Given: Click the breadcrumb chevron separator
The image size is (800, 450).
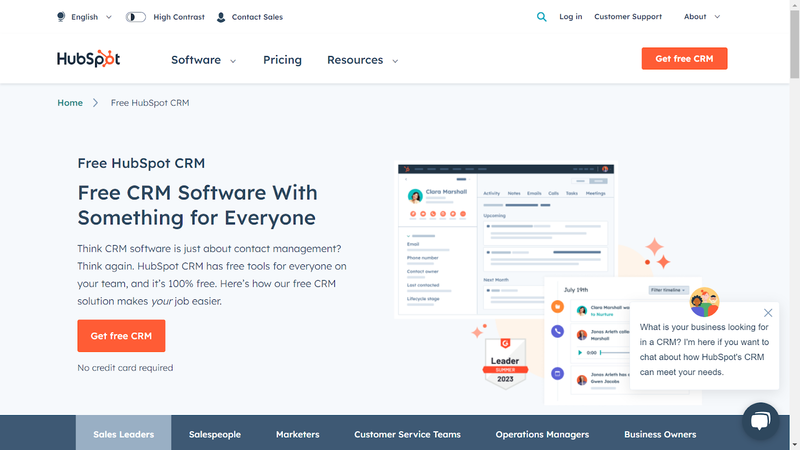Looking at the screenshot, I should point(95,103).
